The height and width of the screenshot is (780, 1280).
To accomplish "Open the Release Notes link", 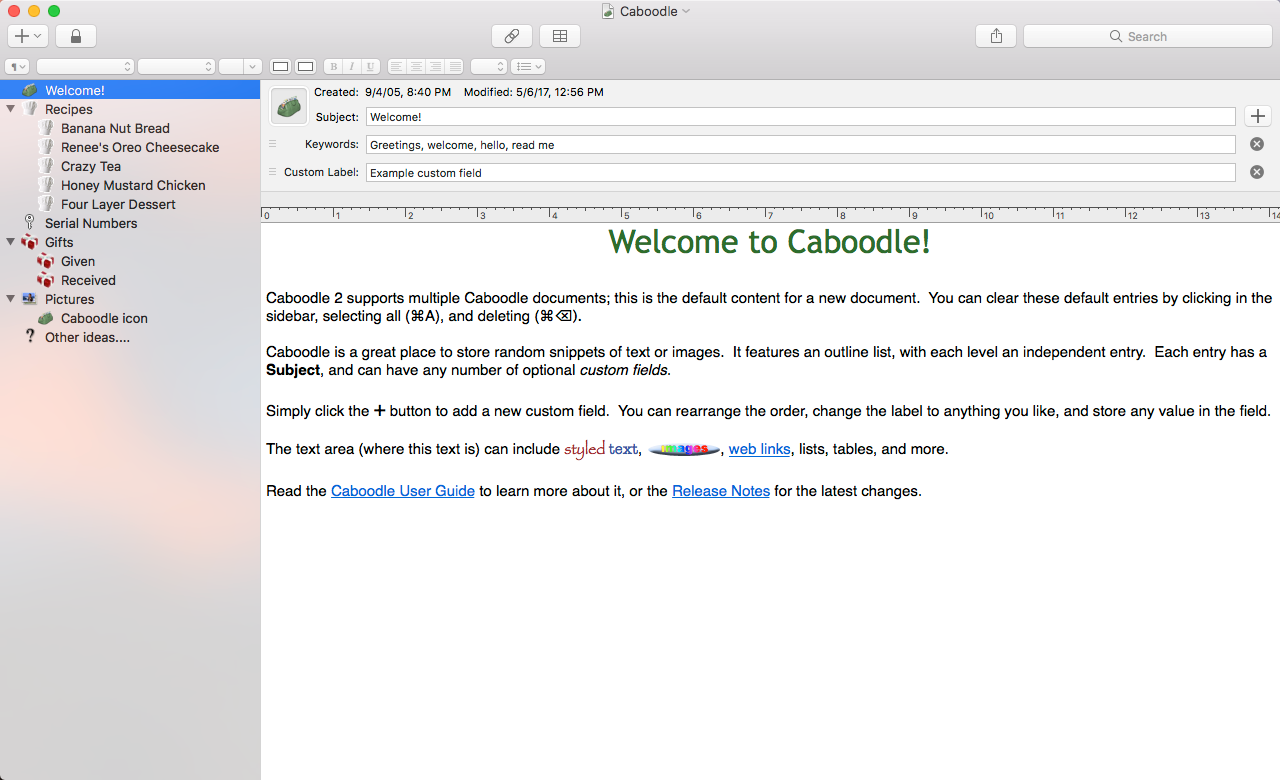I will pos(721,491).
